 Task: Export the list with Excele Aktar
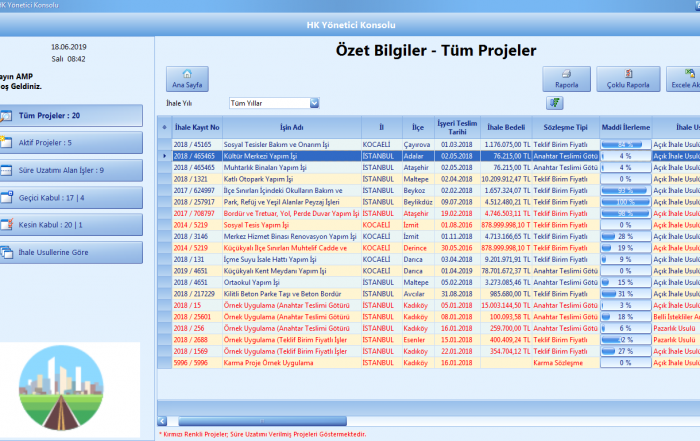tap(683, 79)
